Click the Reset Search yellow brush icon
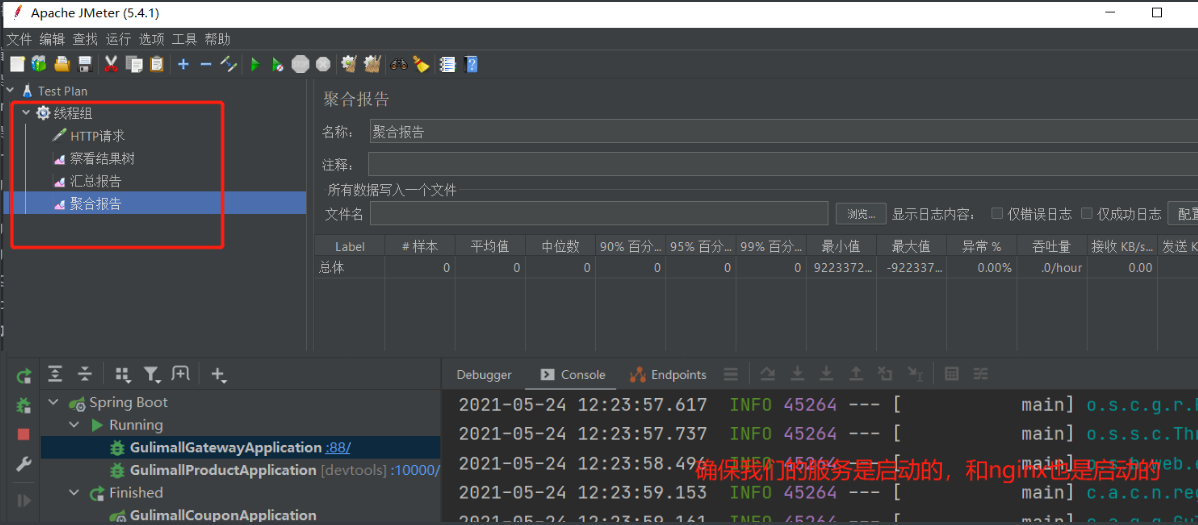The width and height of the screenshot is (1198, 525). coord(421,64)
